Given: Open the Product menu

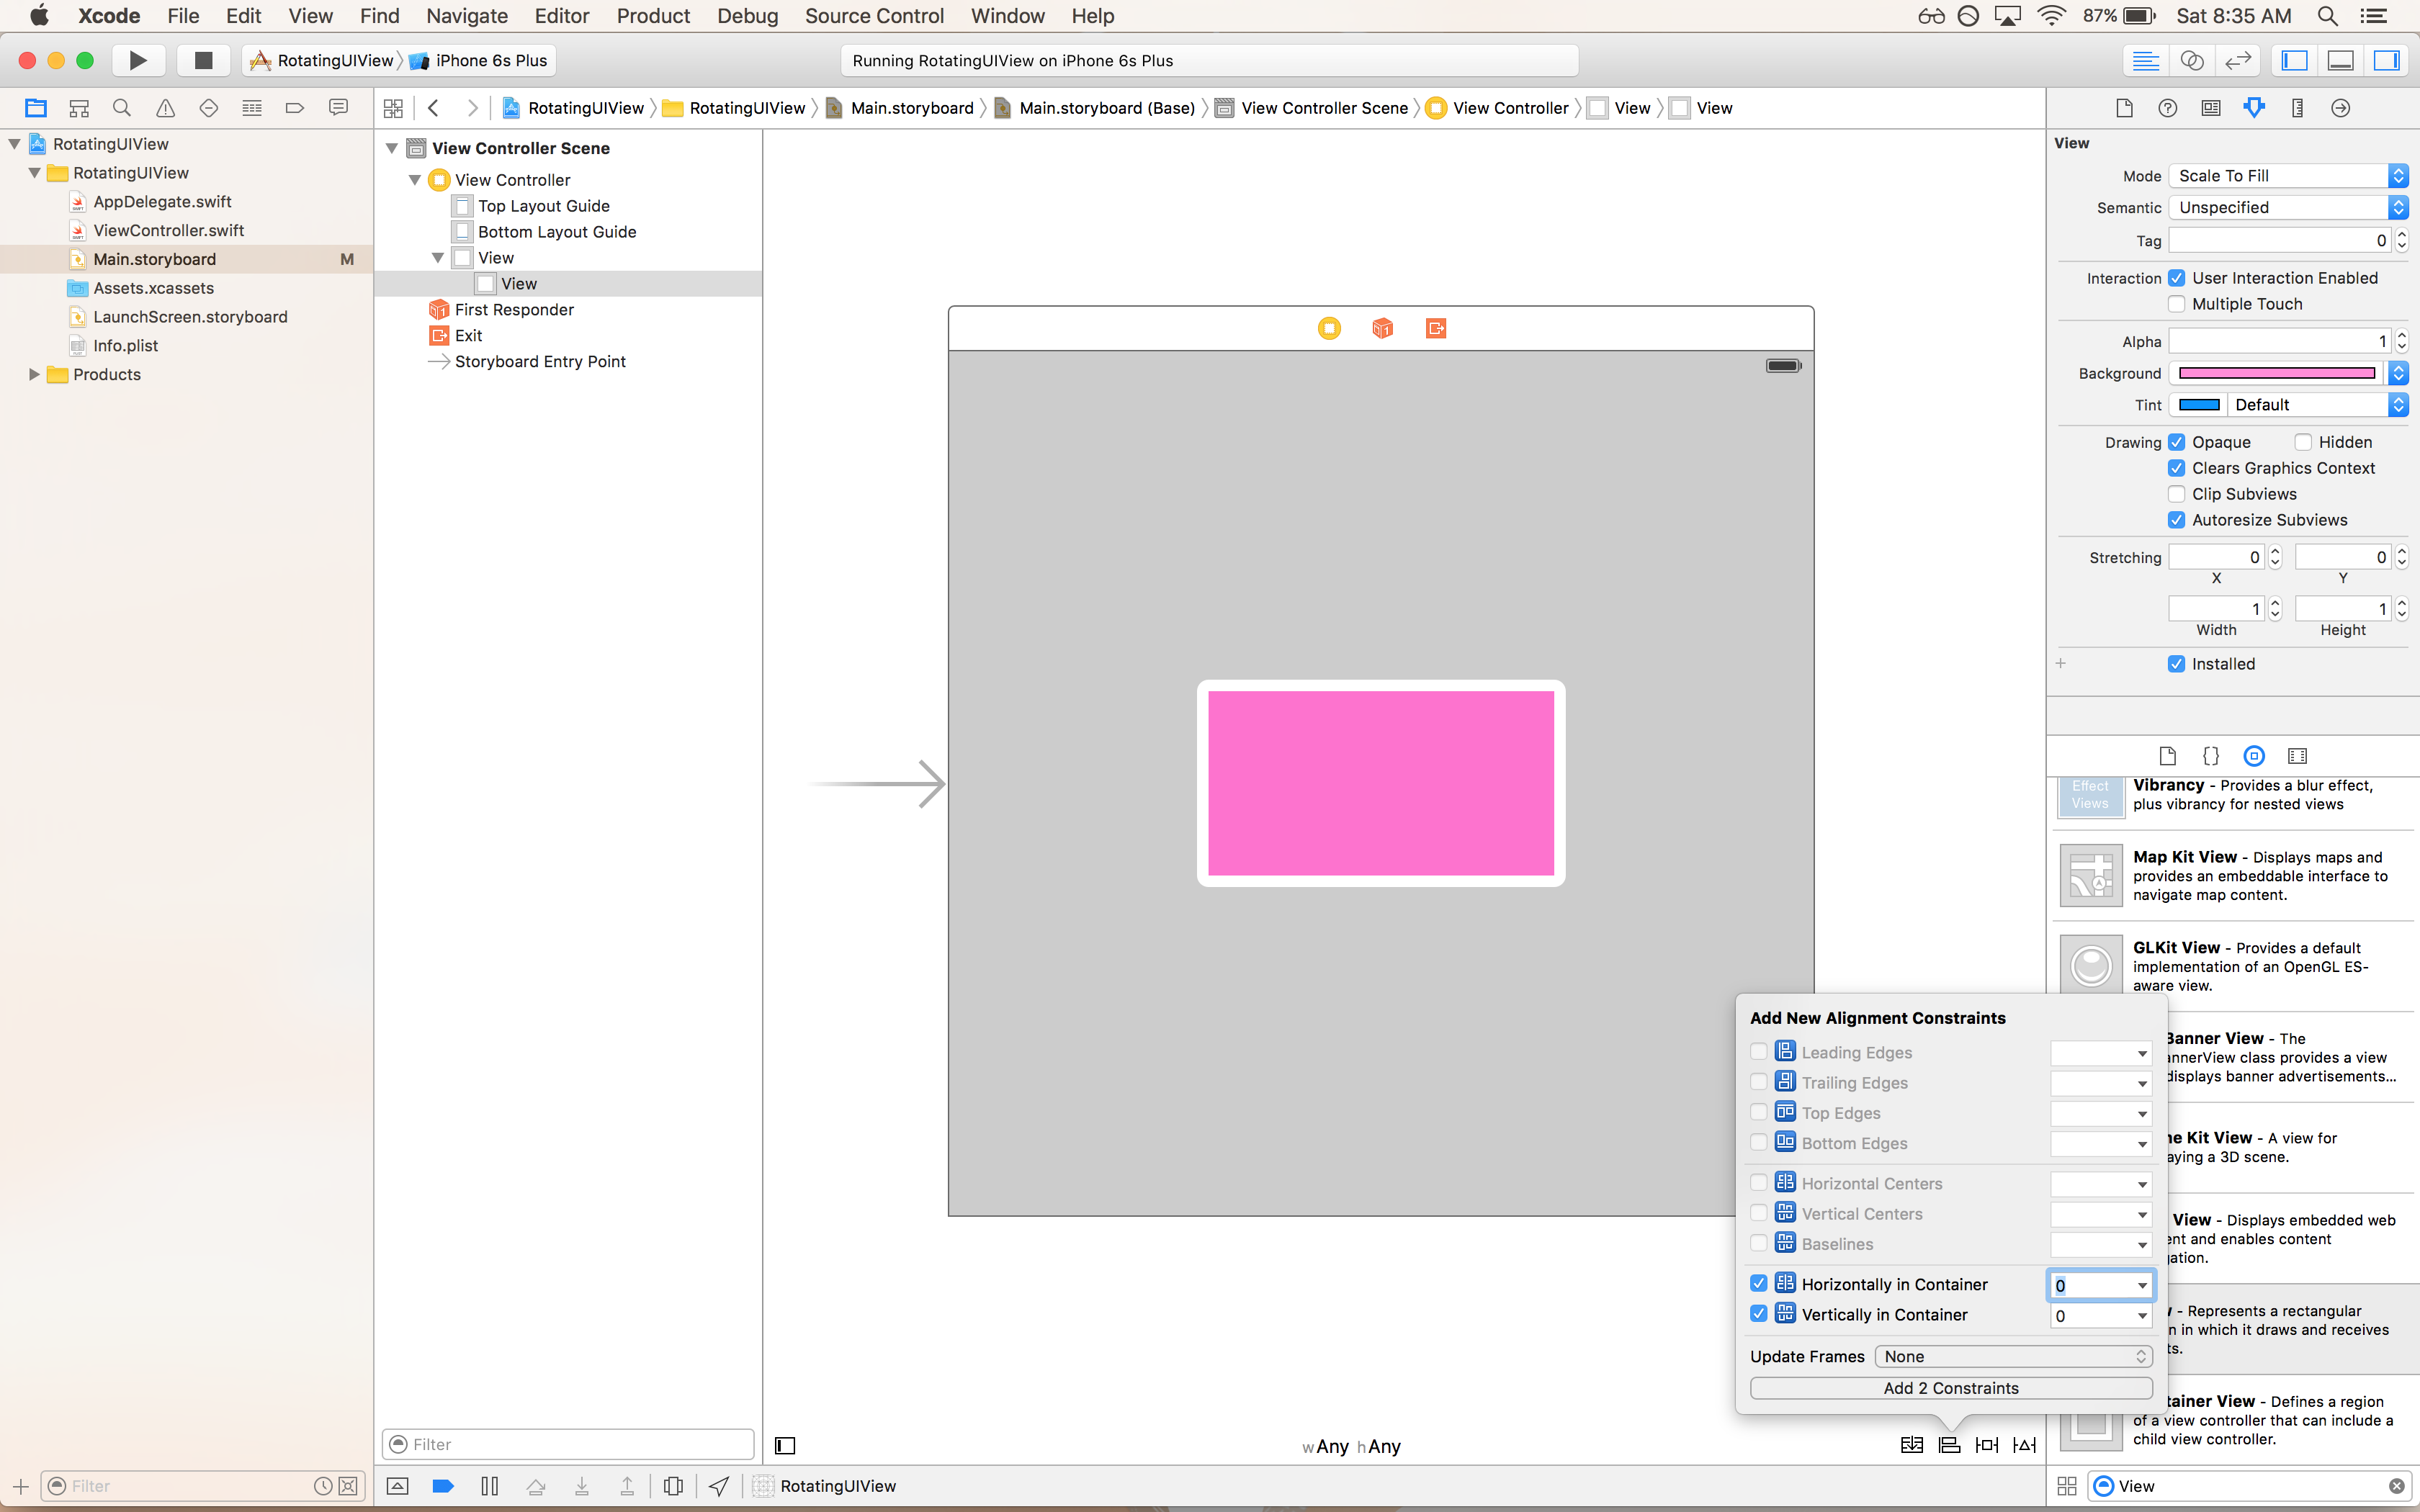Looking at the screenshot, I should [653, 16].
